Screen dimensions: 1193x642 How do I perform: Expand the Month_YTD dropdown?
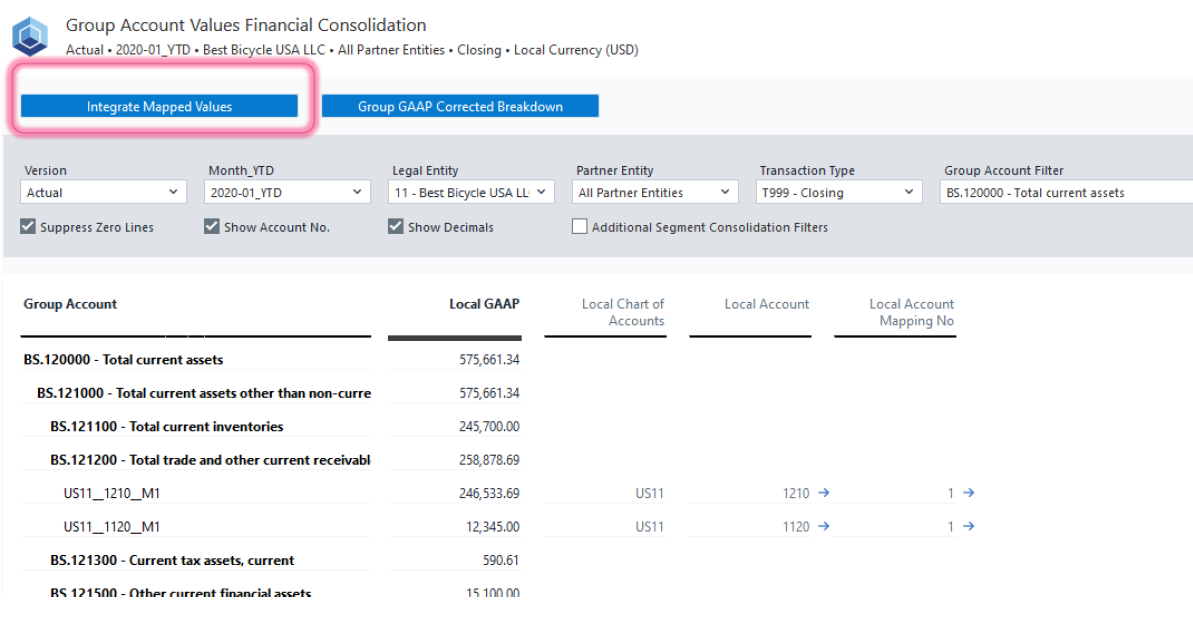coord(287,193)
